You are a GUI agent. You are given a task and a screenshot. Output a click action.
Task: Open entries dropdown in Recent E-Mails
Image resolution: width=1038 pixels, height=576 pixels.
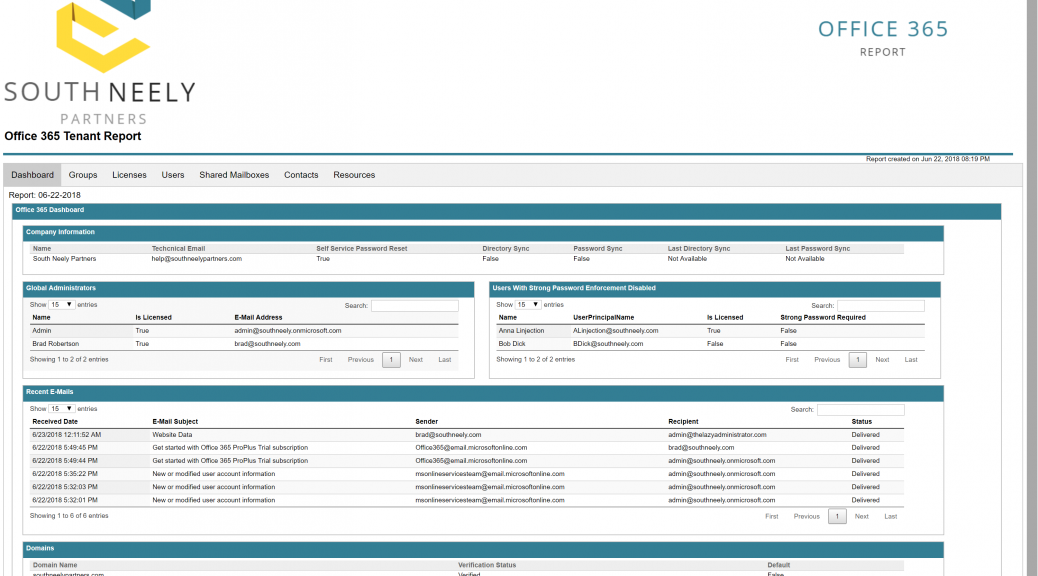[x=62, y=408]
